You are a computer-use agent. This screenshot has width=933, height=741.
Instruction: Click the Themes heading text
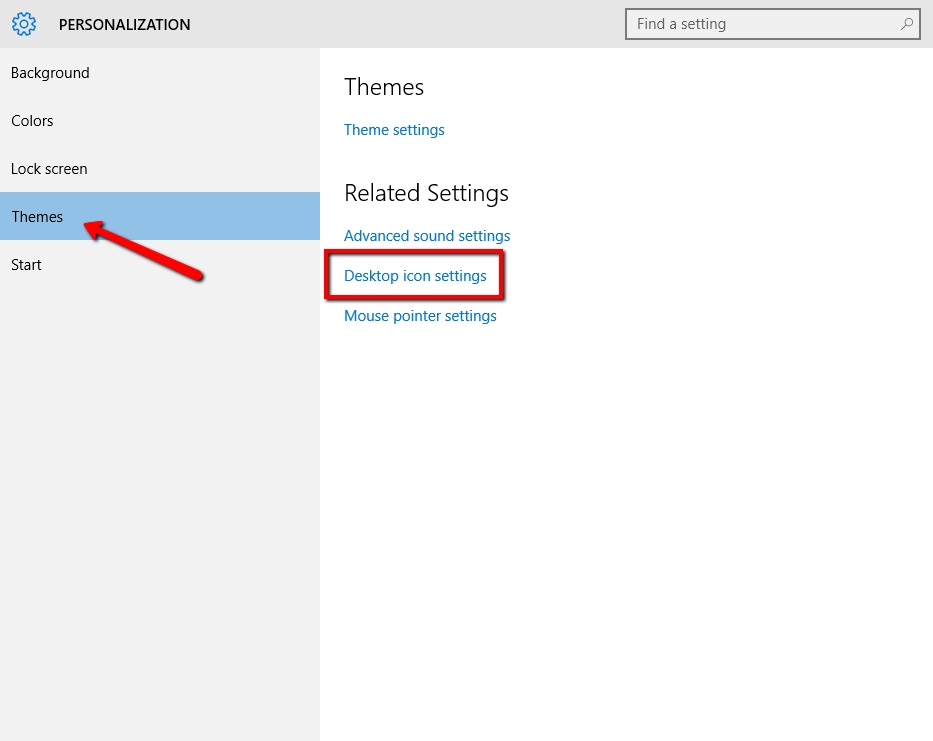tap(384, 87)
